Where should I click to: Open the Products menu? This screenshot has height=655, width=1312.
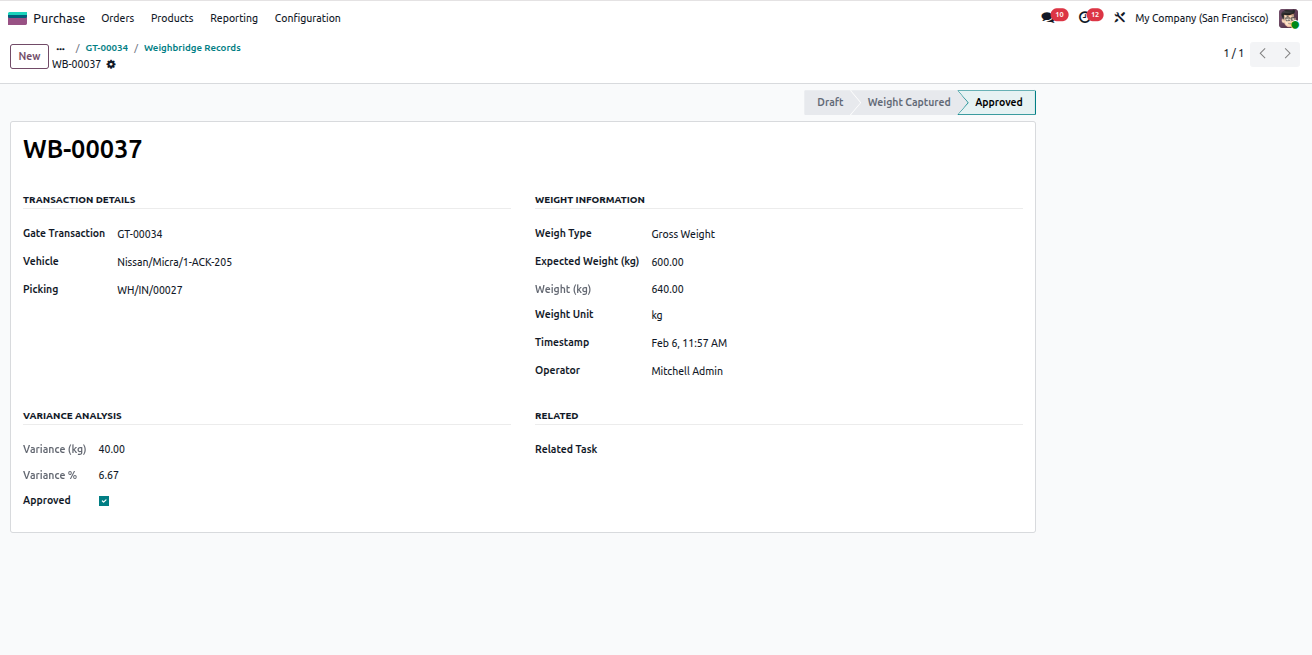pyautogui.click(x=172, y=18)
